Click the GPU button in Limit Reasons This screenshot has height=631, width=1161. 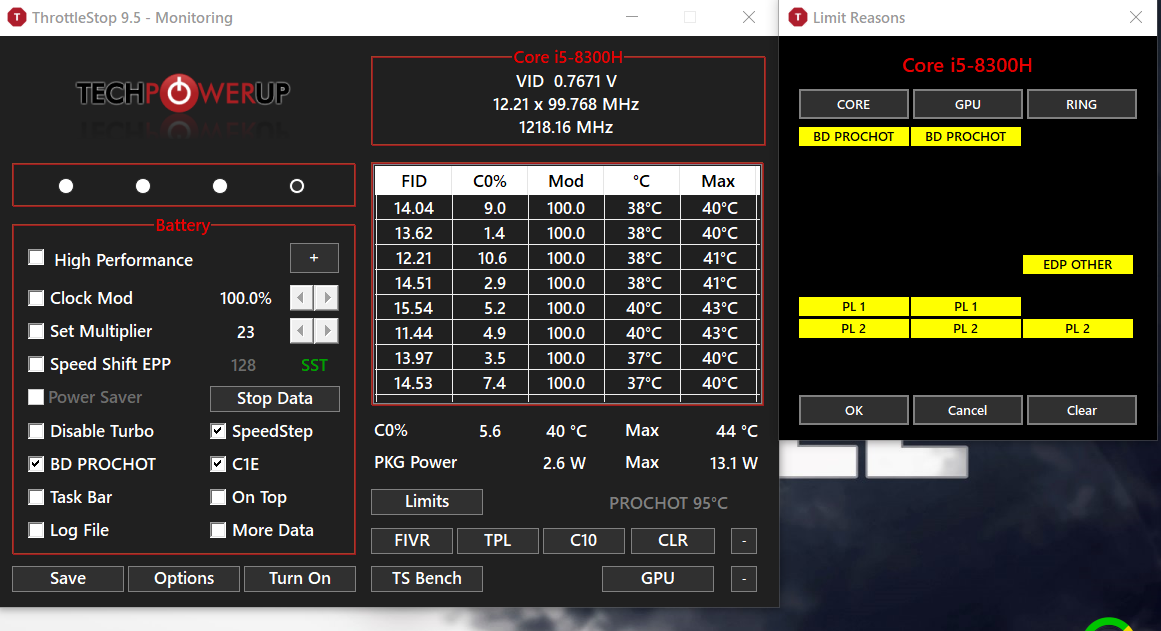click(968, 104)
